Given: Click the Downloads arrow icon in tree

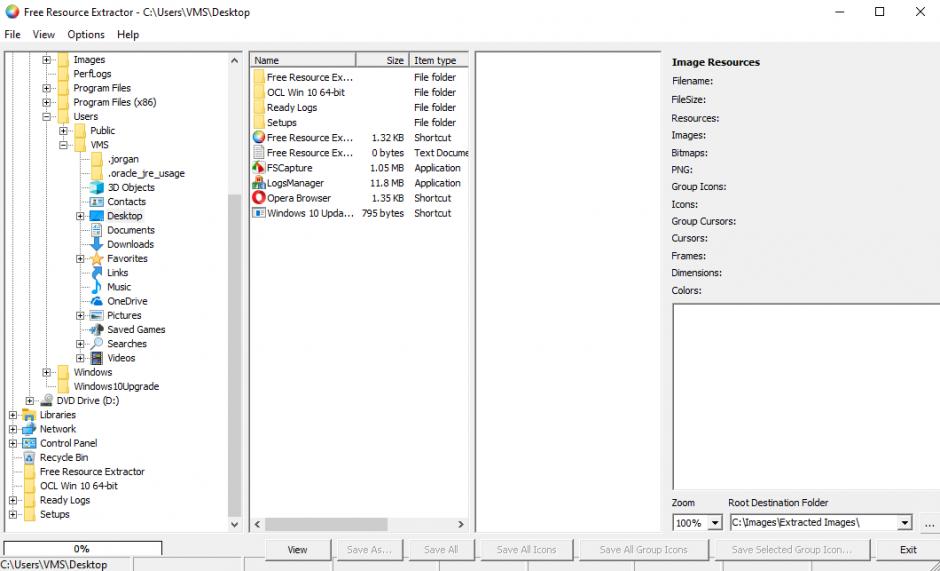Looking at the screenshot, I should pyautogui.click(x=96, y=244).
